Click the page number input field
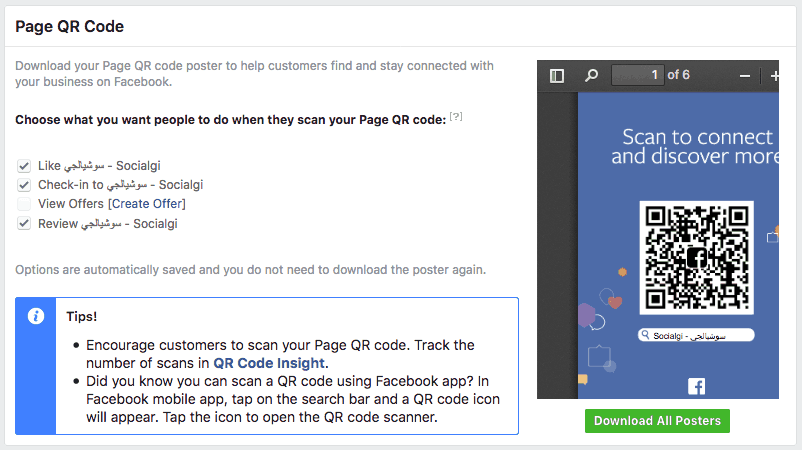This screenshot has width=802, height=450. 638,75
